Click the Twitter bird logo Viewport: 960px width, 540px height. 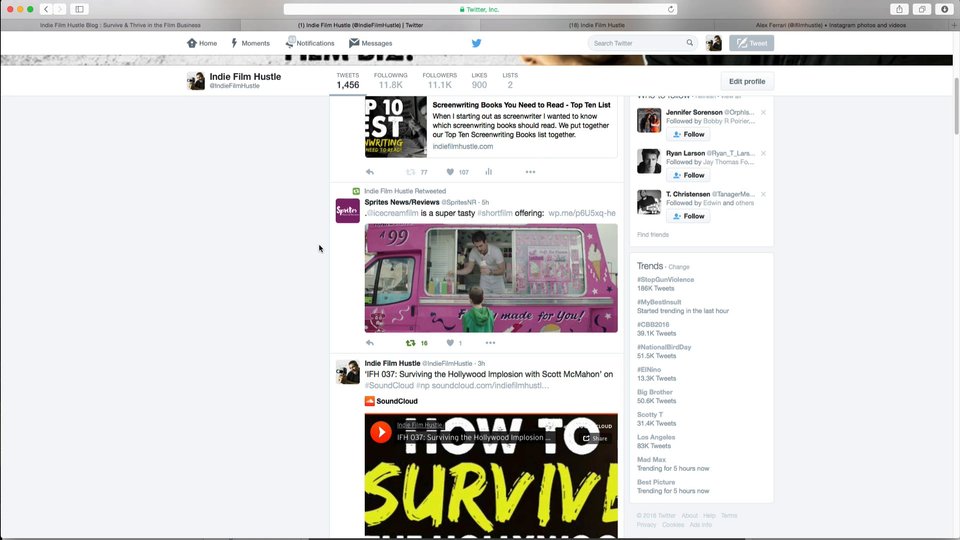(x=476, y=43)
